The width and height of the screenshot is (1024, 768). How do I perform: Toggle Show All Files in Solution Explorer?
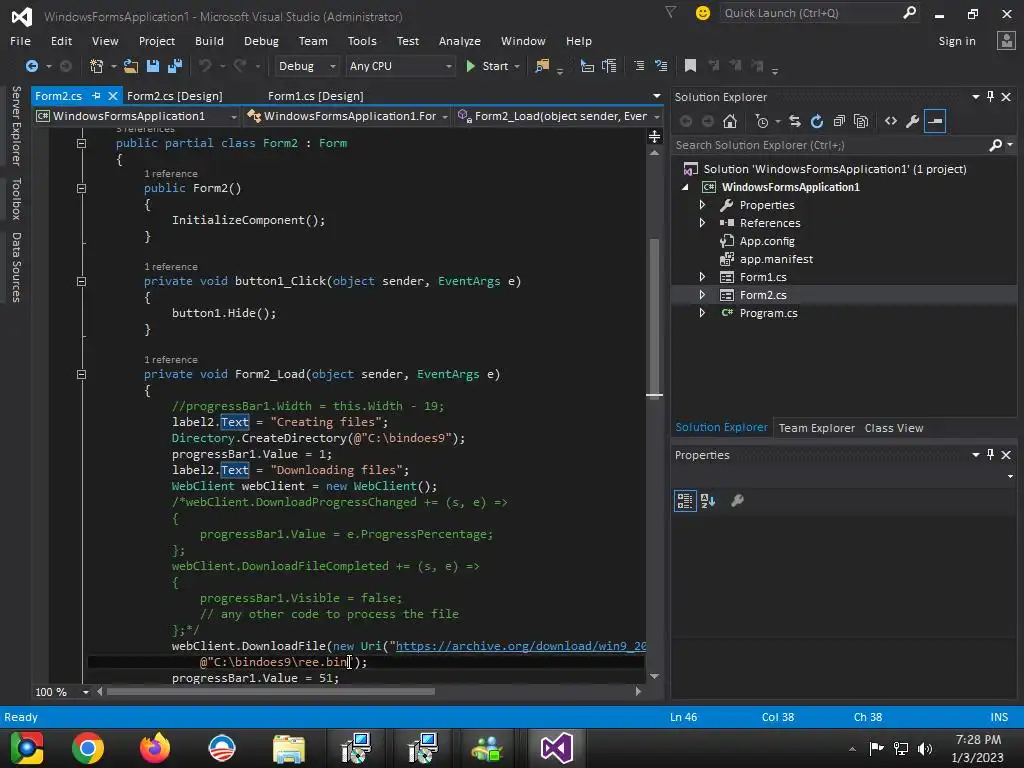861,121
